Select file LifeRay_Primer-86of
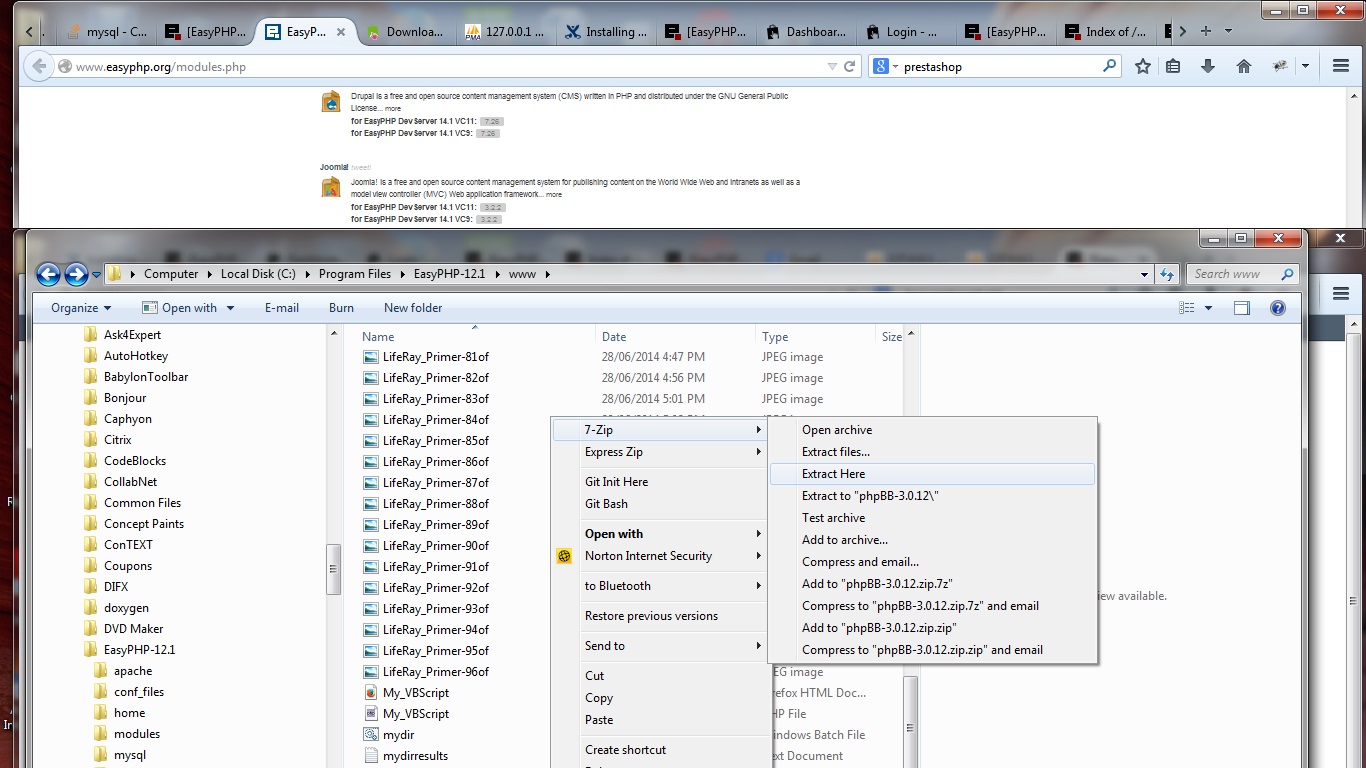Screen dimensions: 1366x768 coord(436,462)
